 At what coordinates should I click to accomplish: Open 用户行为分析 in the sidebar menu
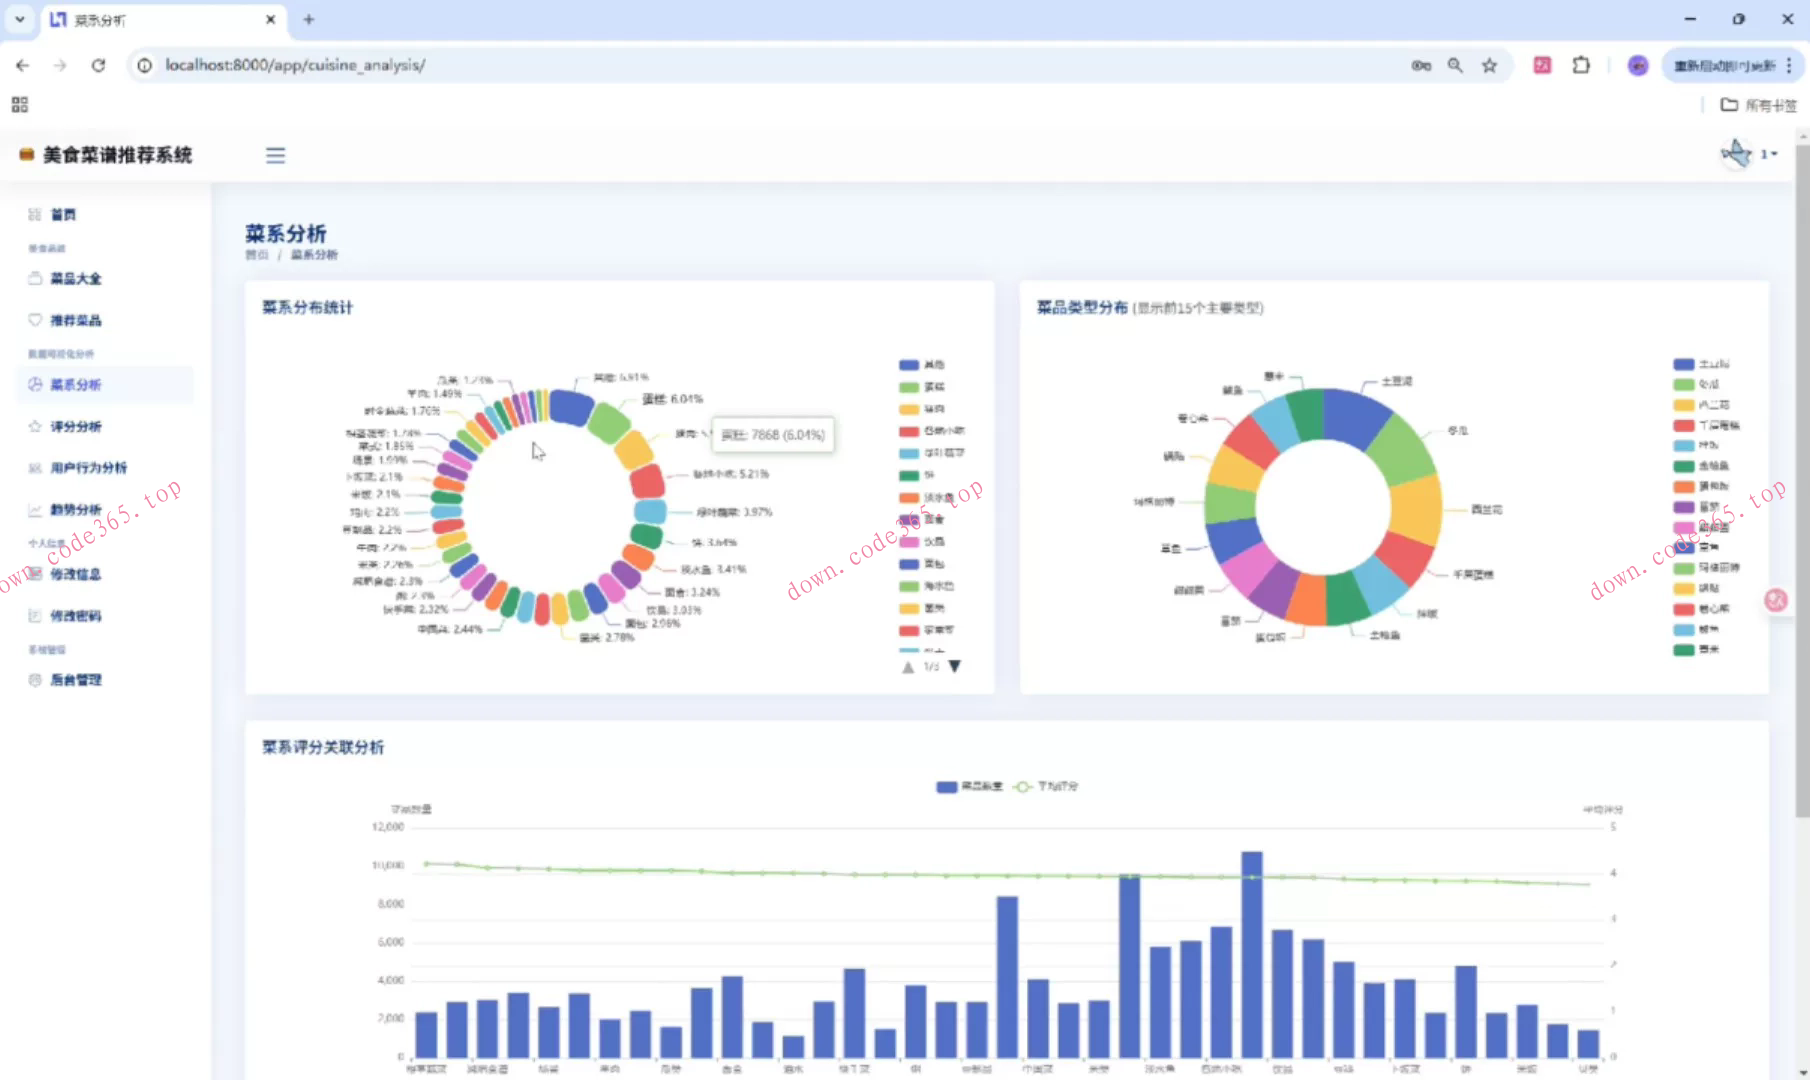pyautogui.click(x=88, y=468)
